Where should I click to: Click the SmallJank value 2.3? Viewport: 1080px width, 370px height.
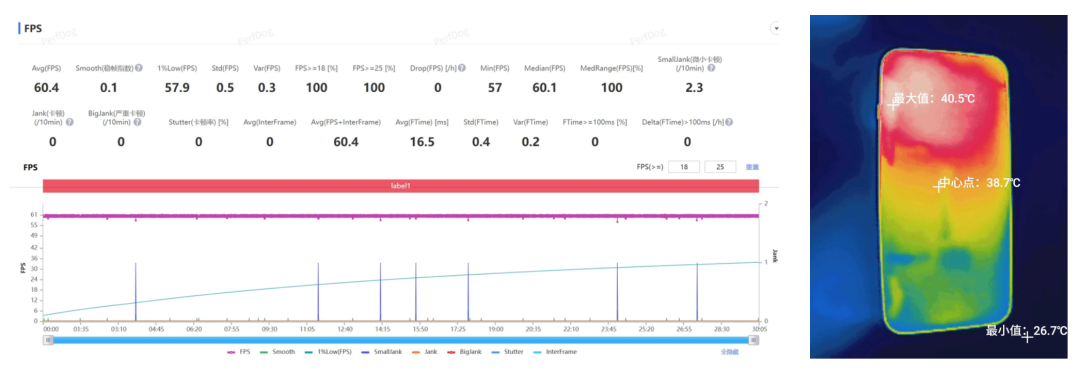tap(694, 88)
